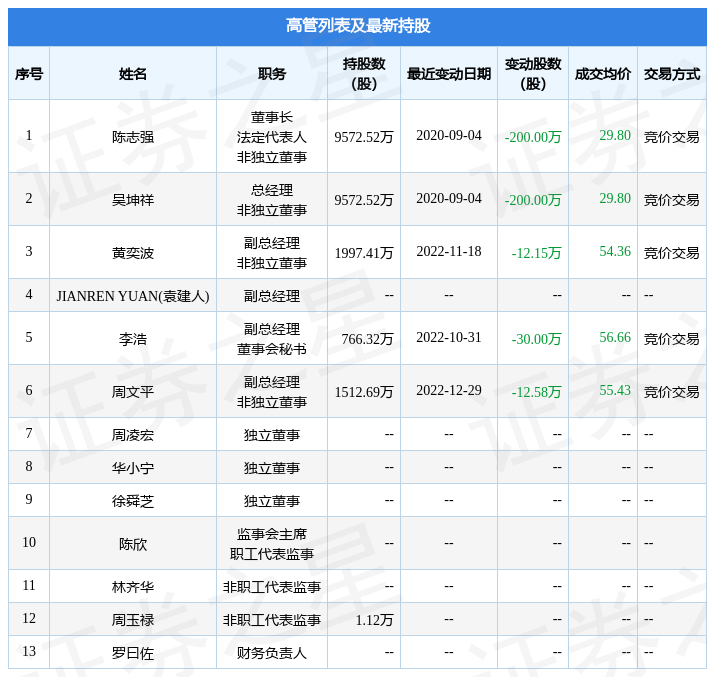This screenshot has width=707, height=677.
Task: Select the name 李浩
Action: click(x=133, y=339)
